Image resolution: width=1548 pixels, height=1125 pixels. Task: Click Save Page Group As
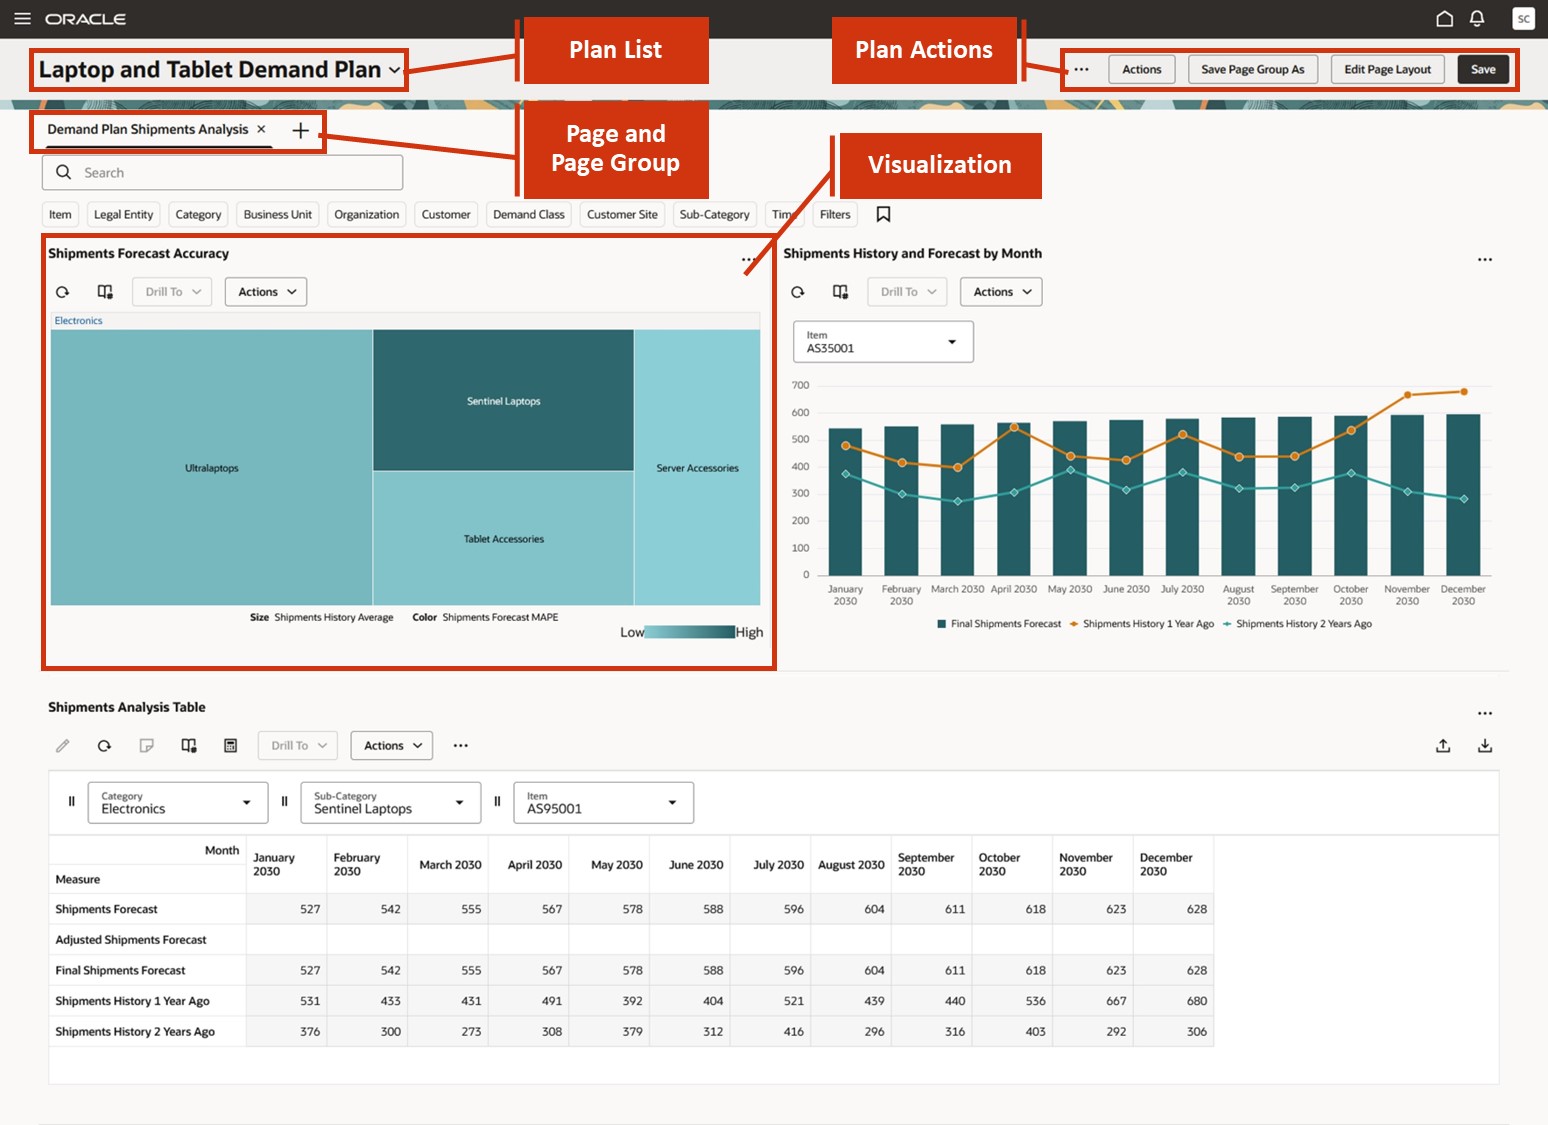pos(1253,70)
